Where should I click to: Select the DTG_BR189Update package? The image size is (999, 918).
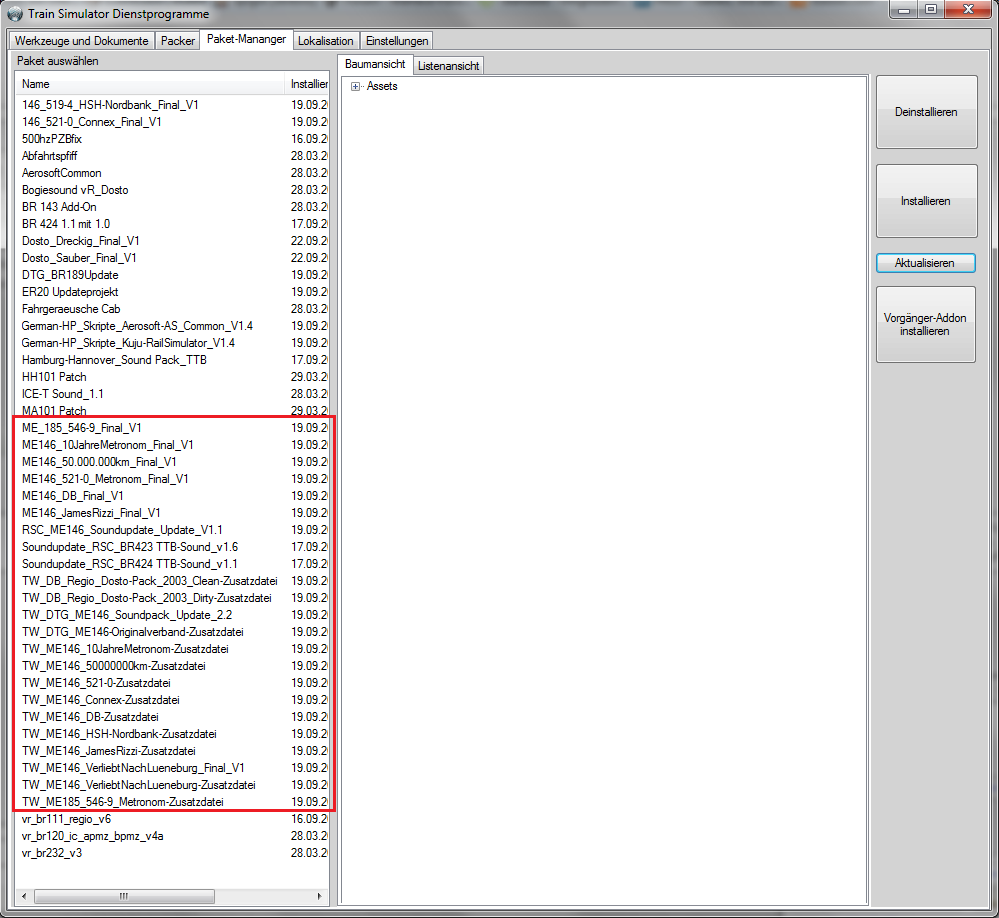[x=70, y=275]
